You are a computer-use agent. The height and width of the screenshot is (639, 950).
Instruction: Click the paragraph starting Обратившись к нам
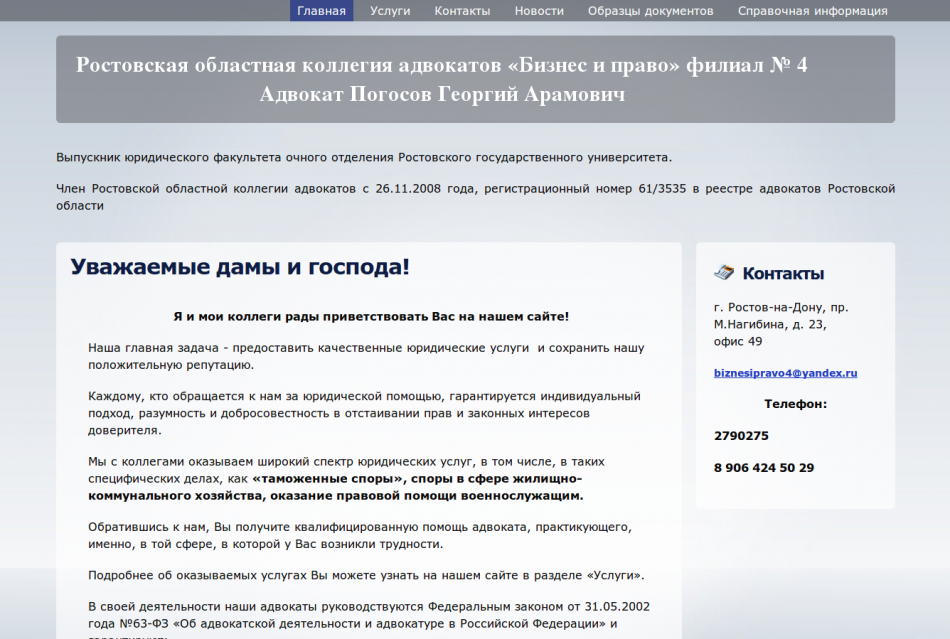pos(360,535)
